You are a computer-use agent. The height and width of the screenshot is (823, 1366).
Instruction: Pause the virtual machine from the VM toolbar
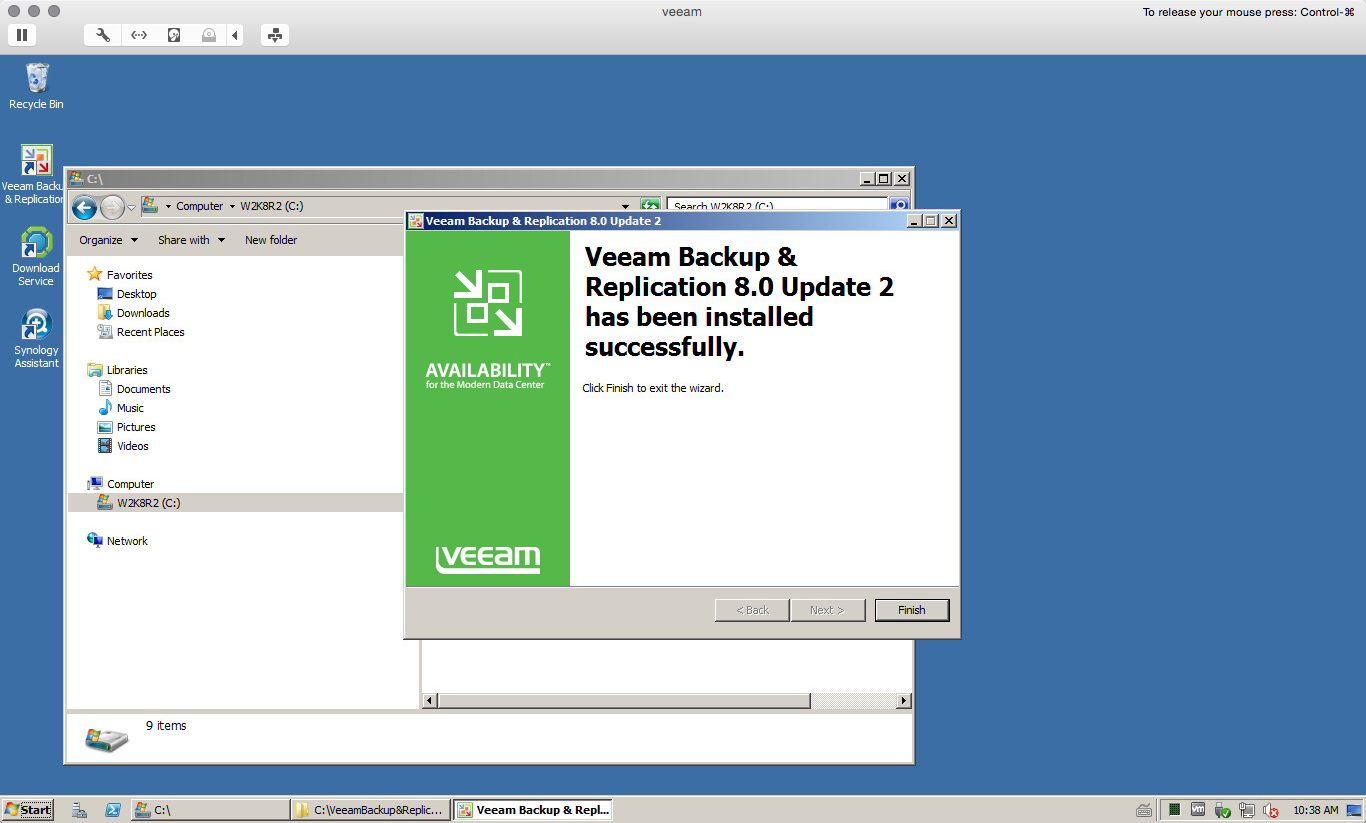click(x=21, y=35)
